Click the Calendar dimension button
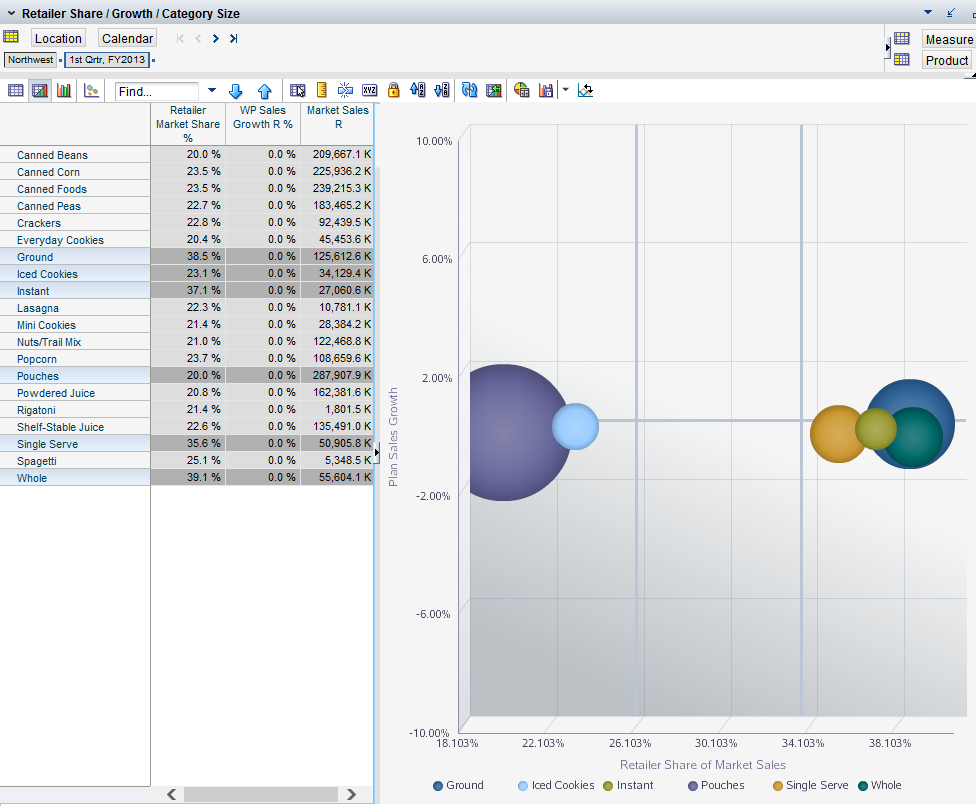Screen dimensions: 977x806 (x=127, y=38)
